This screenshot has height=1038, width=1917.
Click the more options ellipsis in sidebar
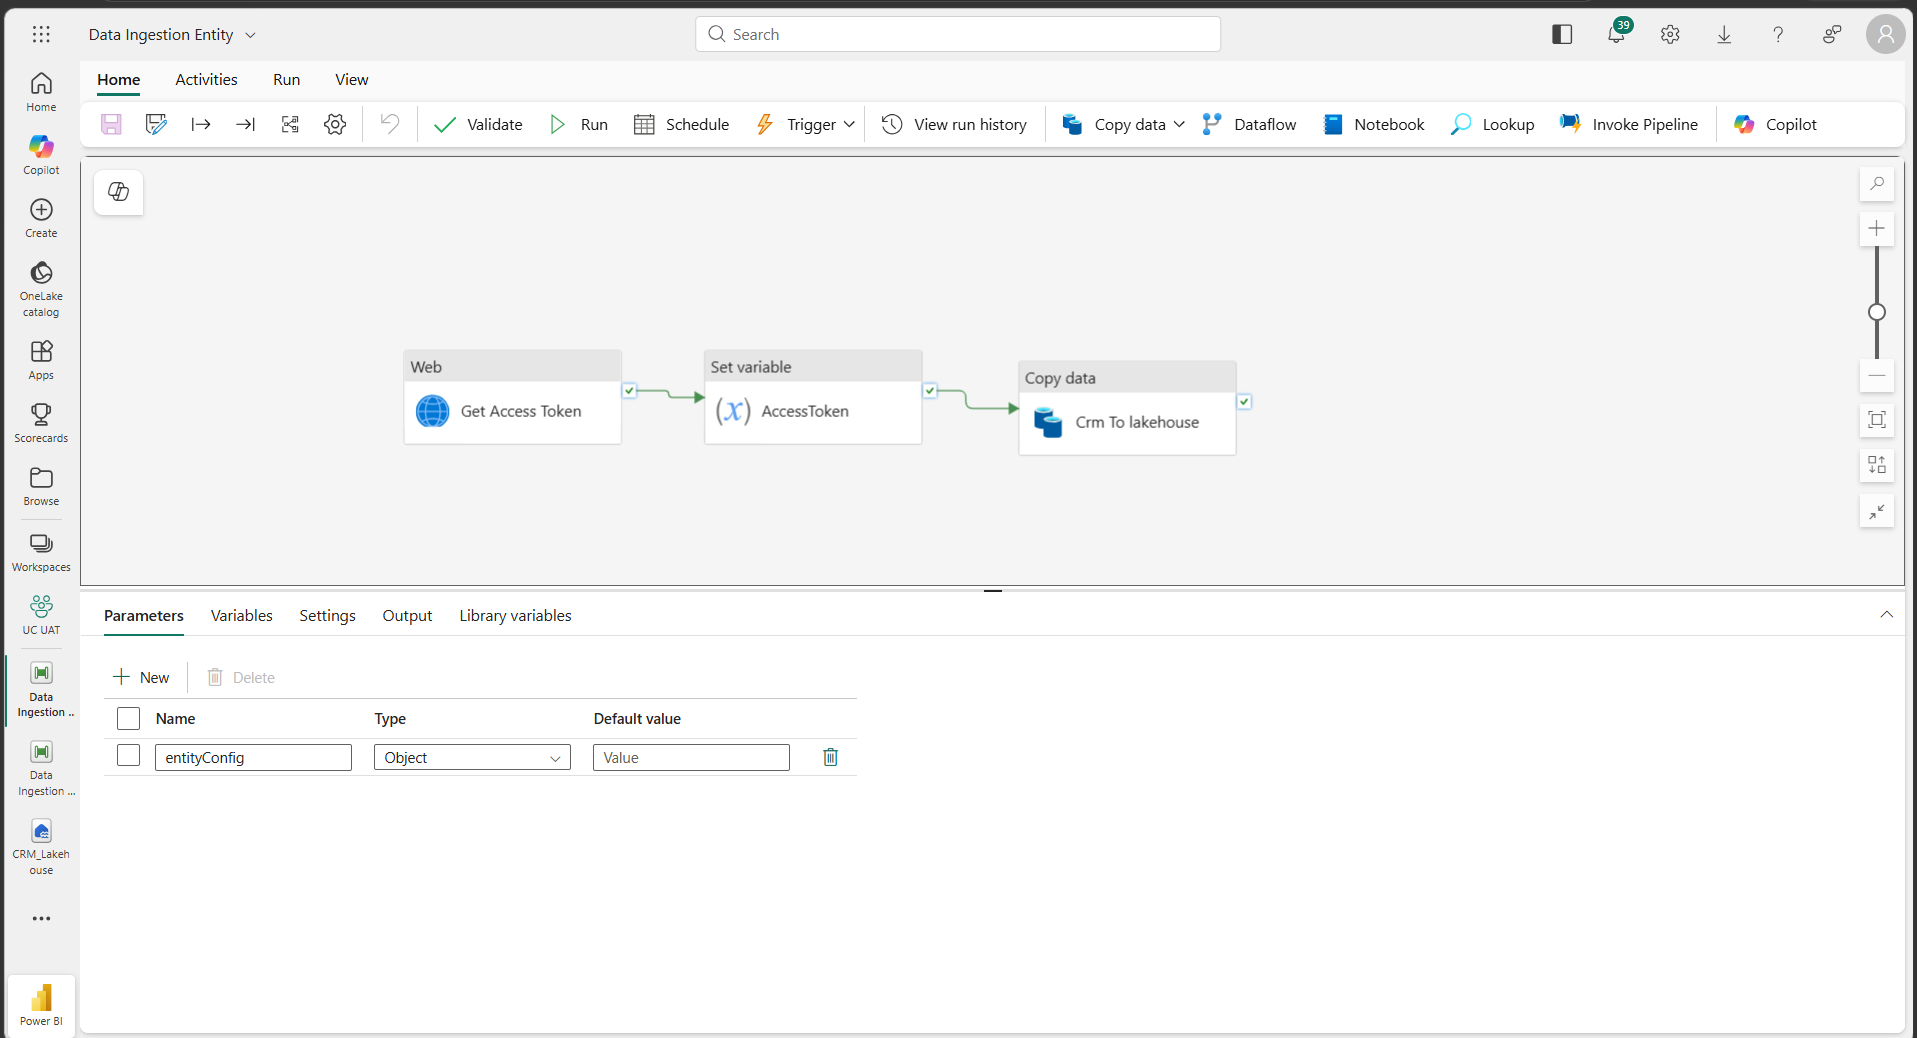point(41,918)
